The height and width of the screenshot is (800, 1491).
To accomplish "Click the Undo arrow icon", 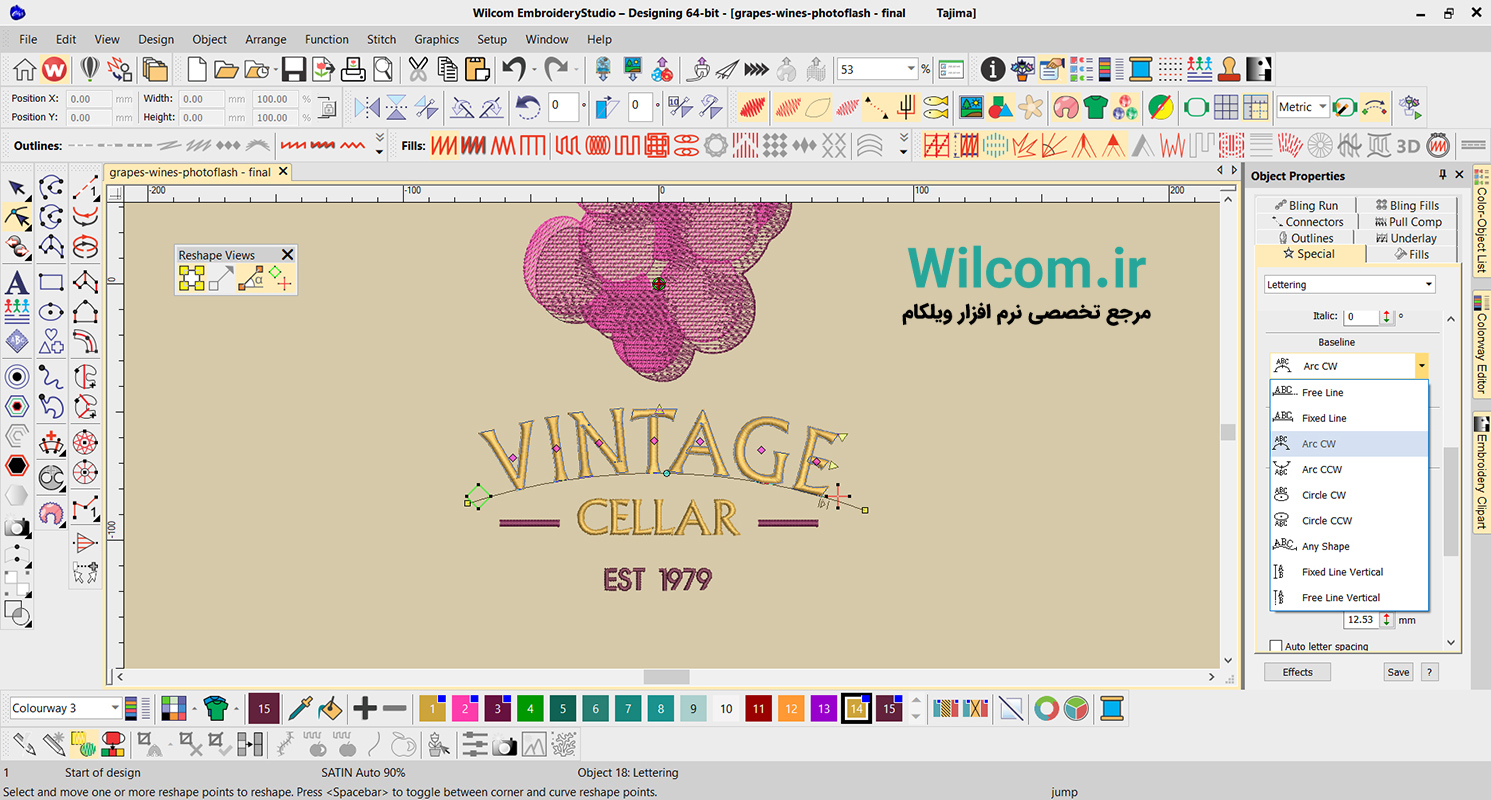I will (x=513, y=69).
